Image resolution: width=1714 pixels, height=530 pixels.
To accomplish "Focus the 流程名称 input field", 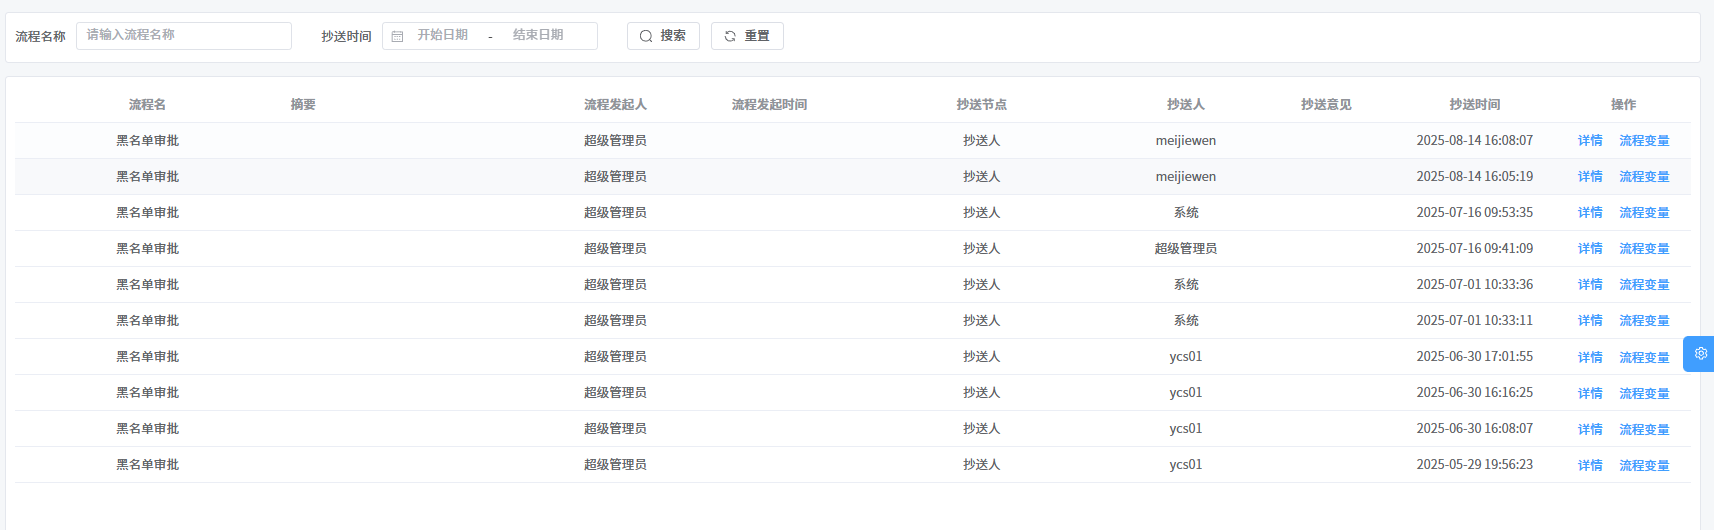I will pyautogui.click(x=184, y=36).
